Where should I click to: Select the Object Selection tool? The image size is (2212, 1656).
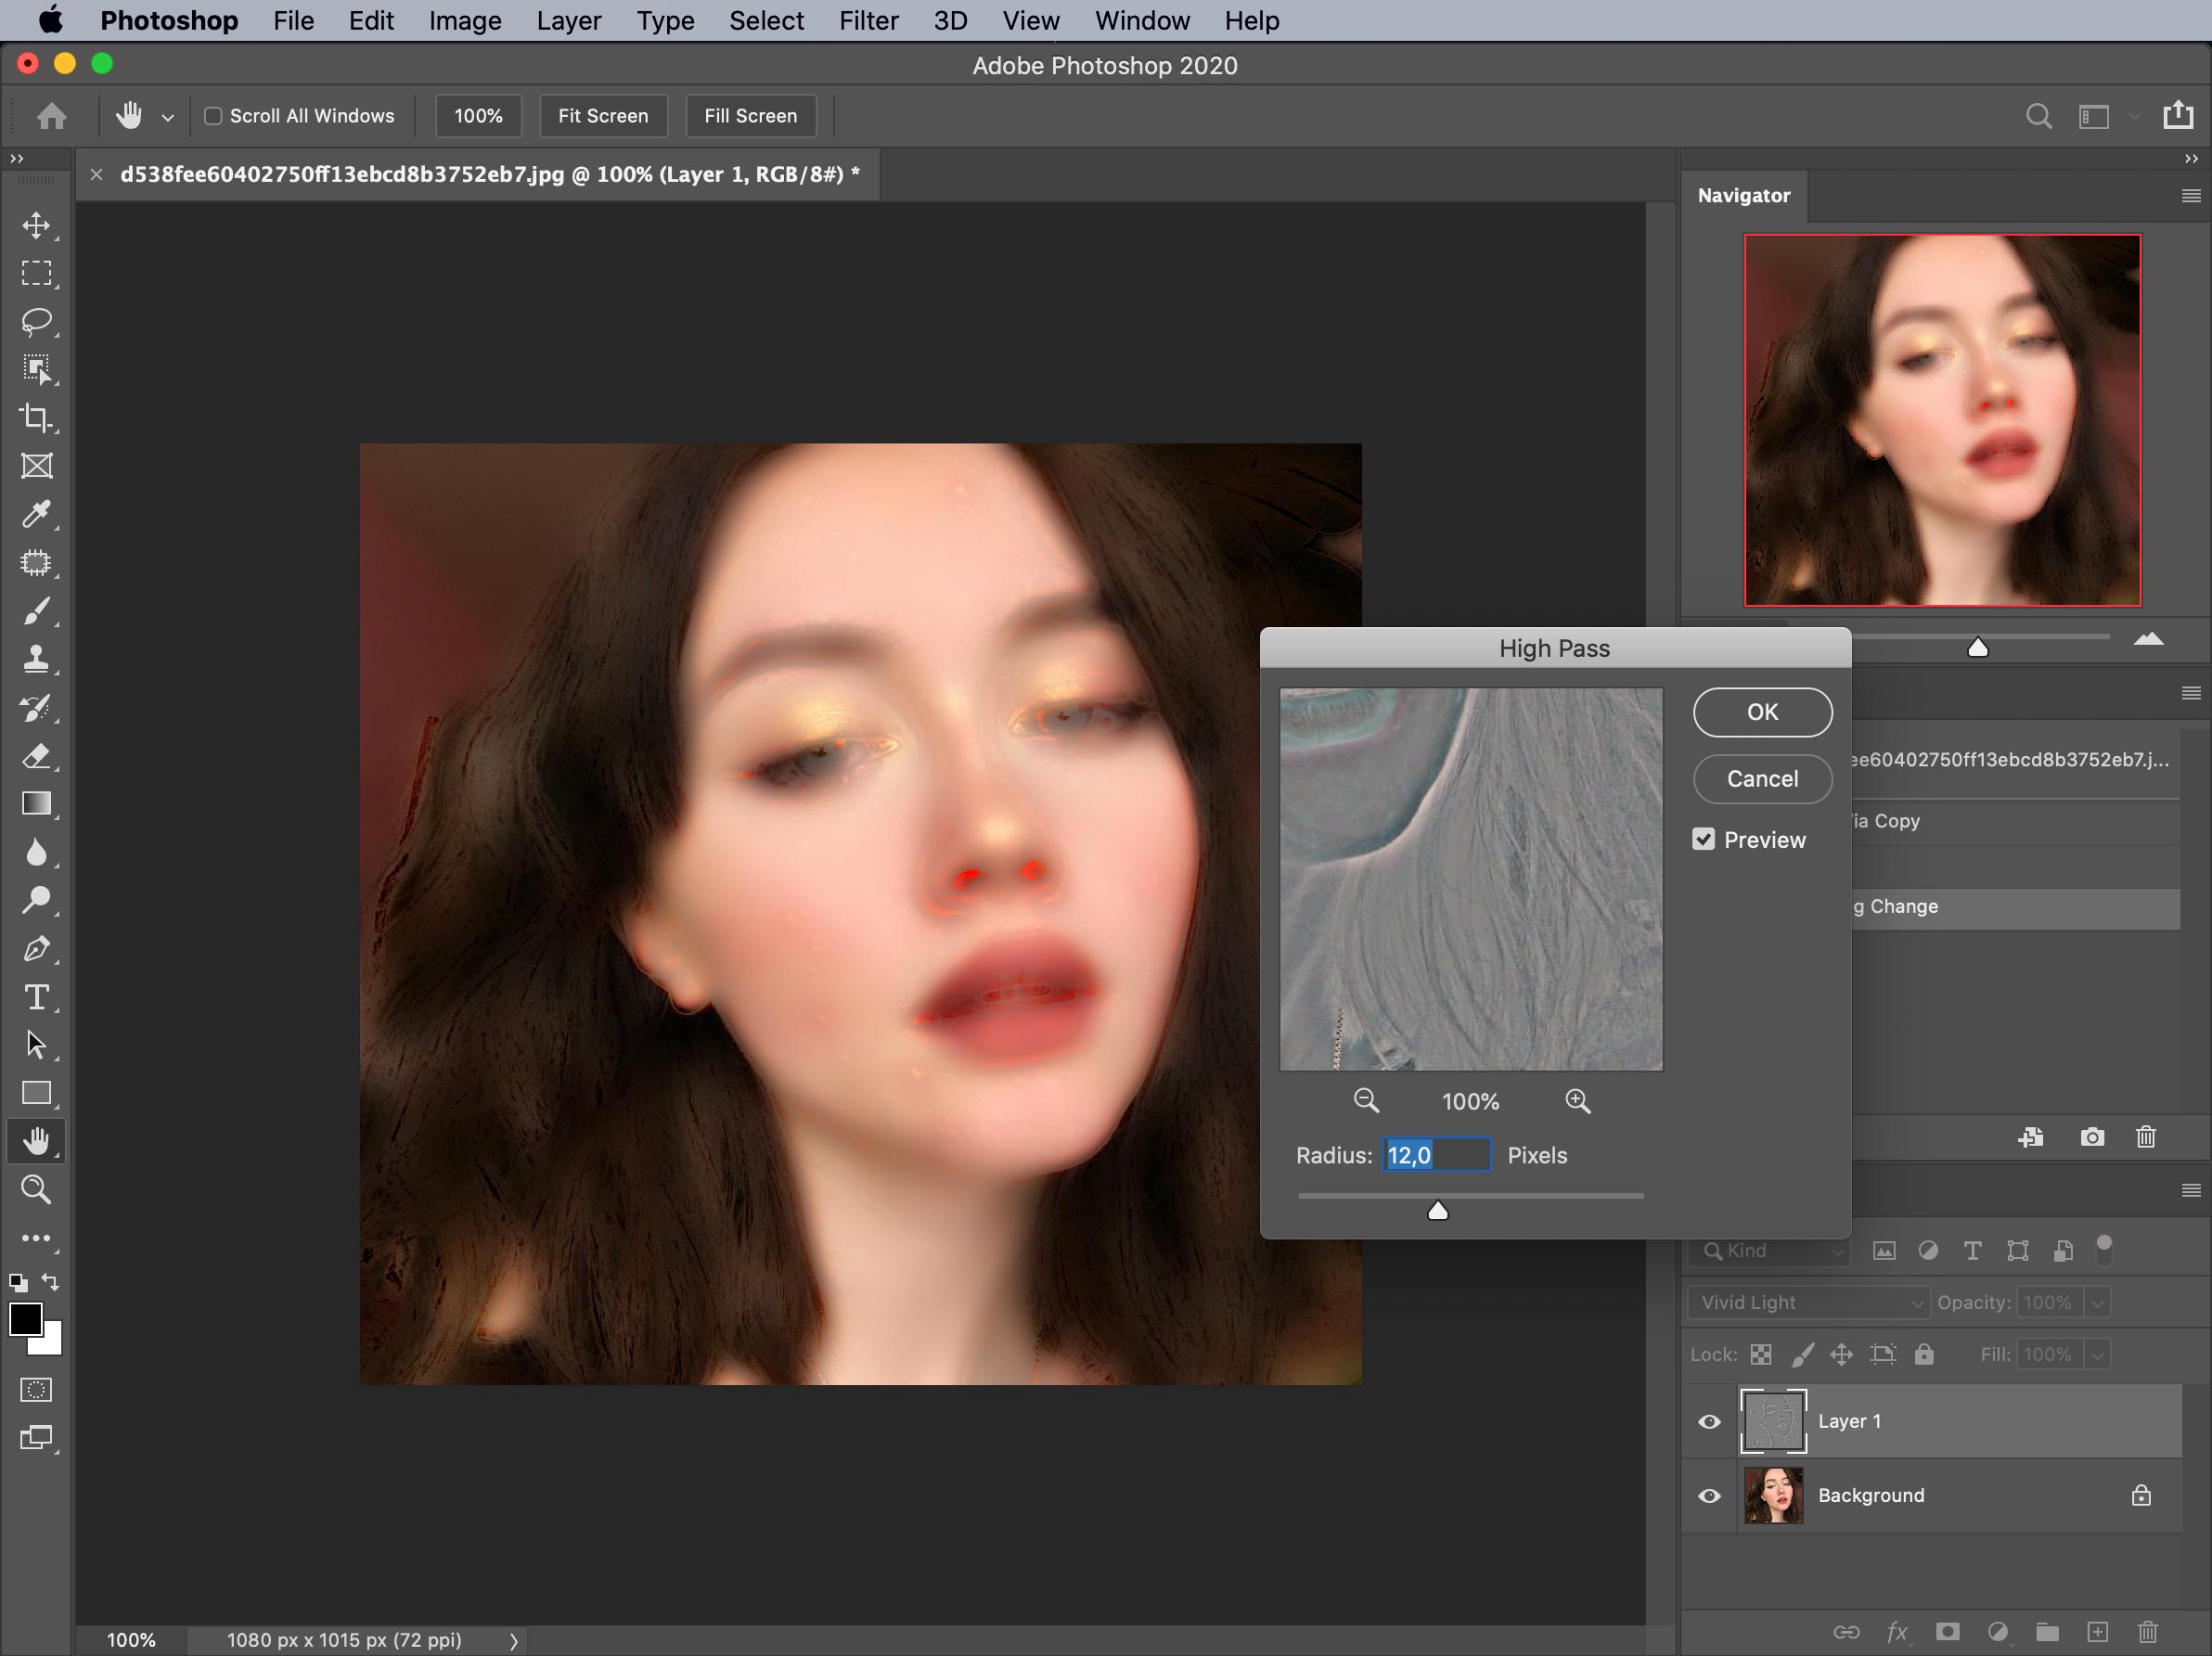pyautogui.click(x=37, y=369)
